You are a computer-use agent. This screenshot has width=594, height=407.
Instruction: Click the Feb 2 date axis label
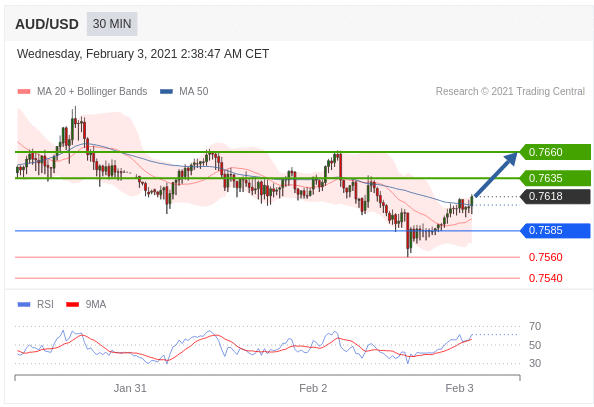point(313,388)
